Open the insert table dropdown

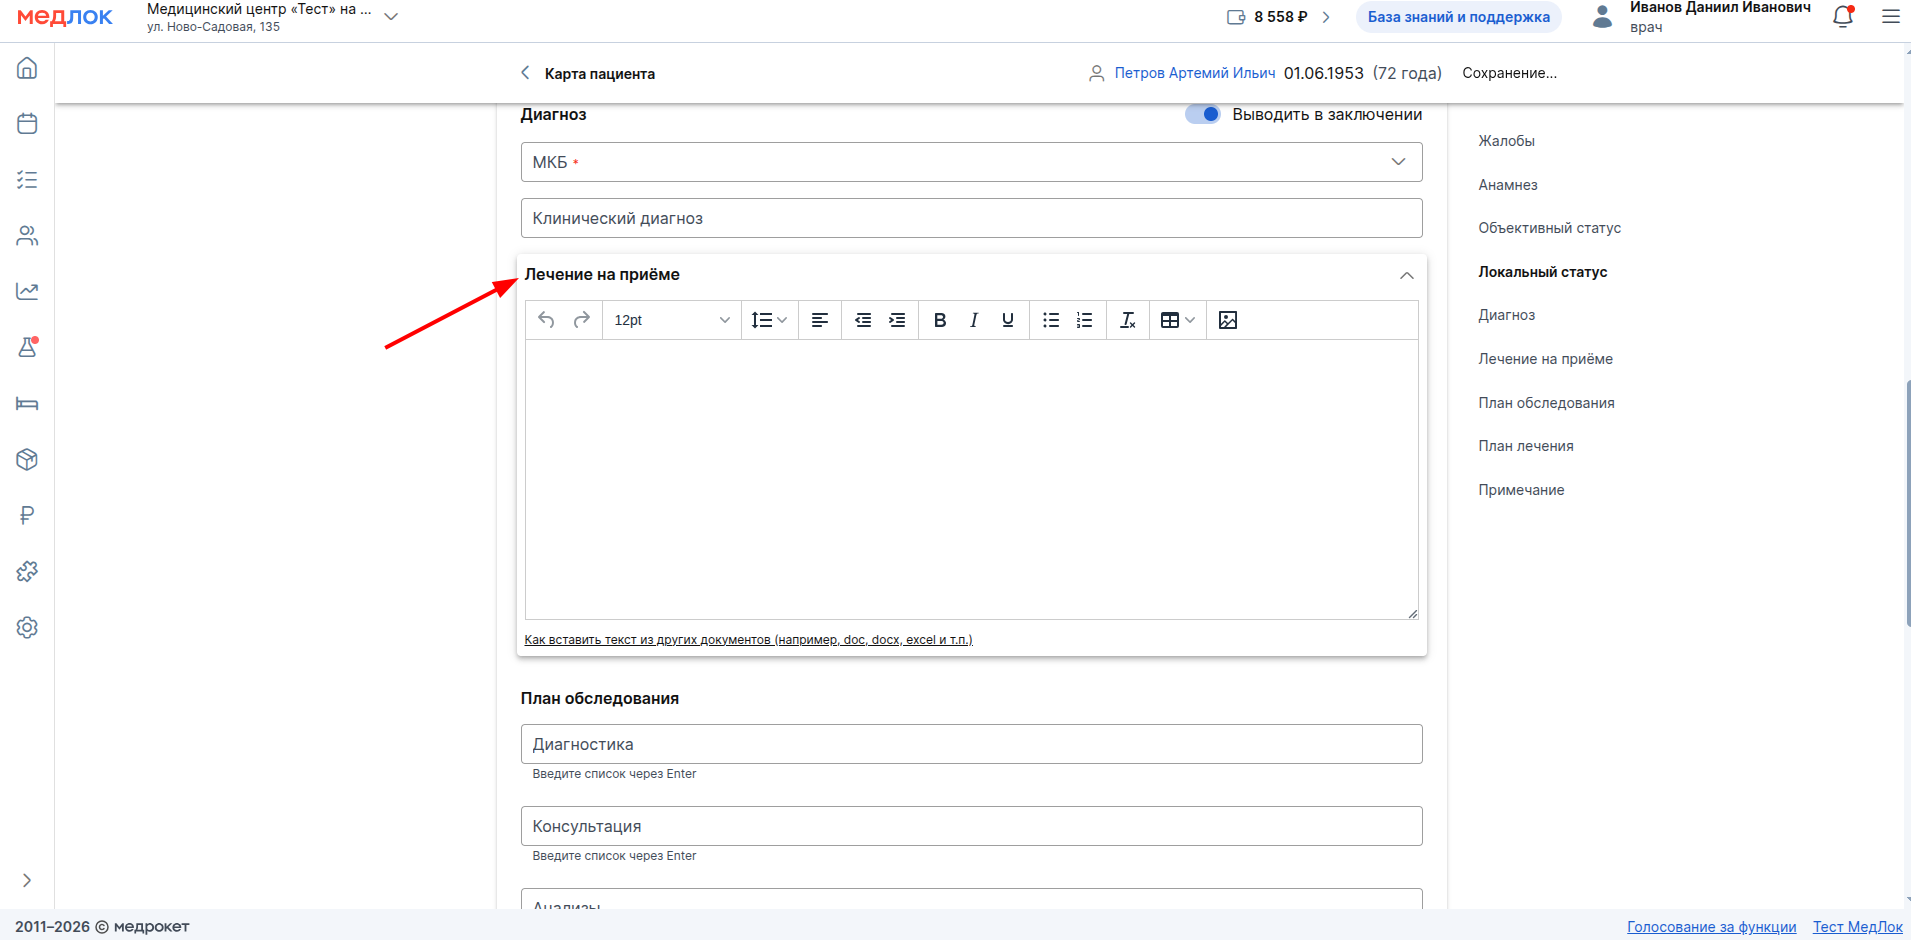pos(1177,320)
